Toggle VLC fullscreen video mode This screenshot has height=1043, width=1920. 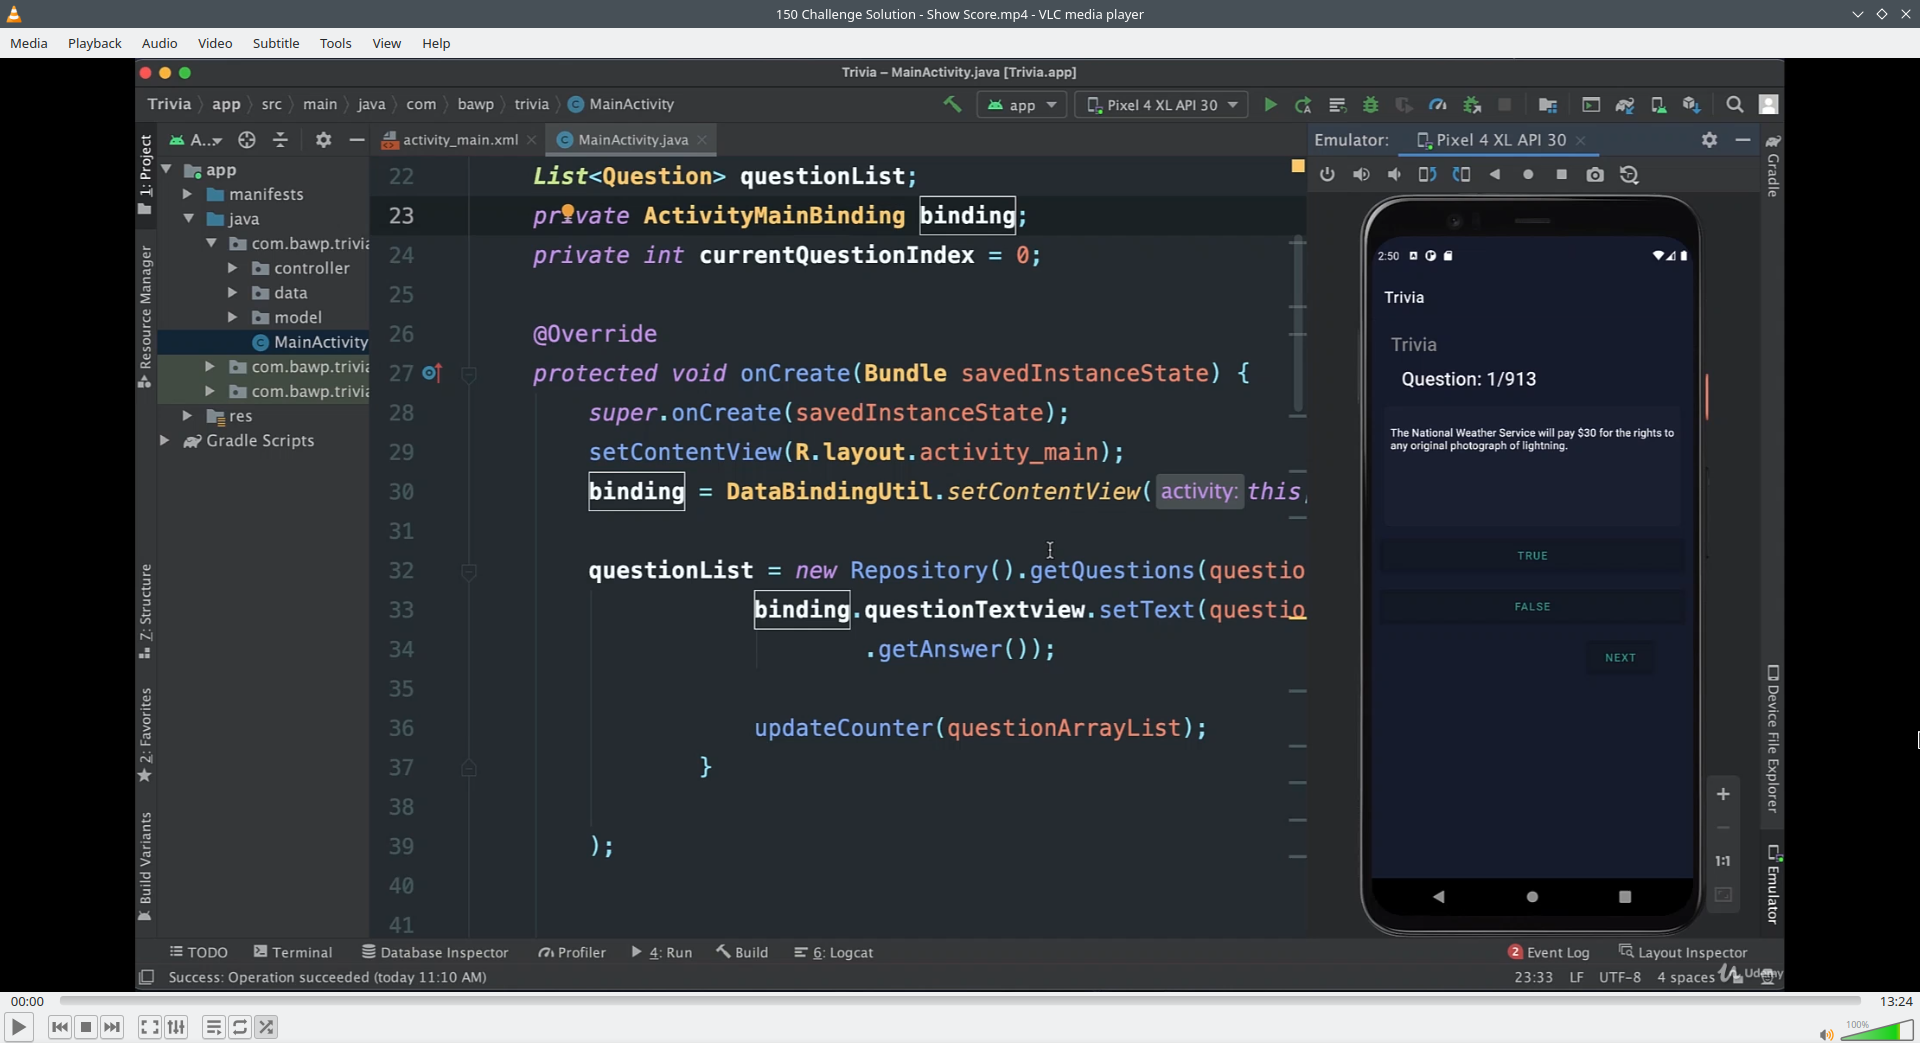(x=149, y=1027)
